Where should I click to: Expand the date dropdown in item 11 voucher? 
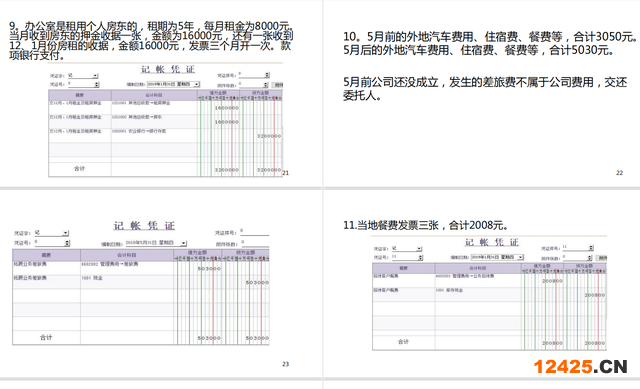(x=520, y=257)
